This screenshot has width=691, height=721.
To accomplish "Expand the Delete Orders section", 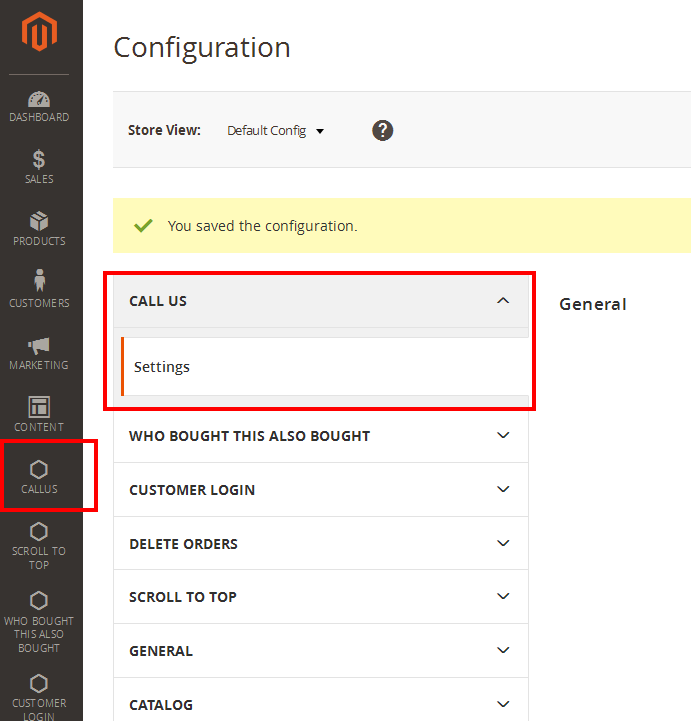I will 503,544.
